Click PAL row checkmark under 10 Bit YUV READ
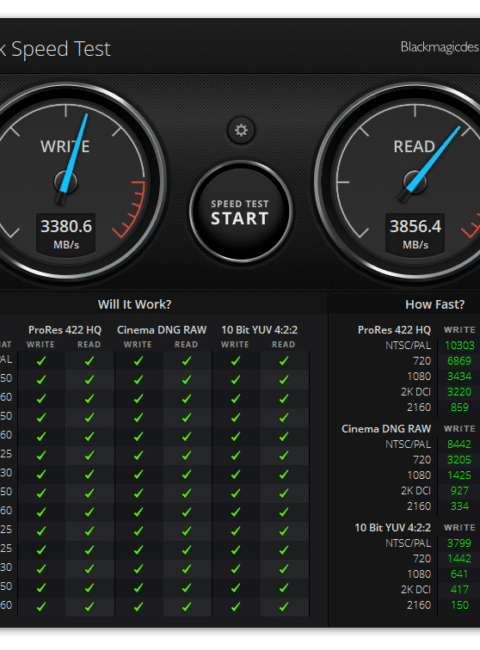 (284, 361)
